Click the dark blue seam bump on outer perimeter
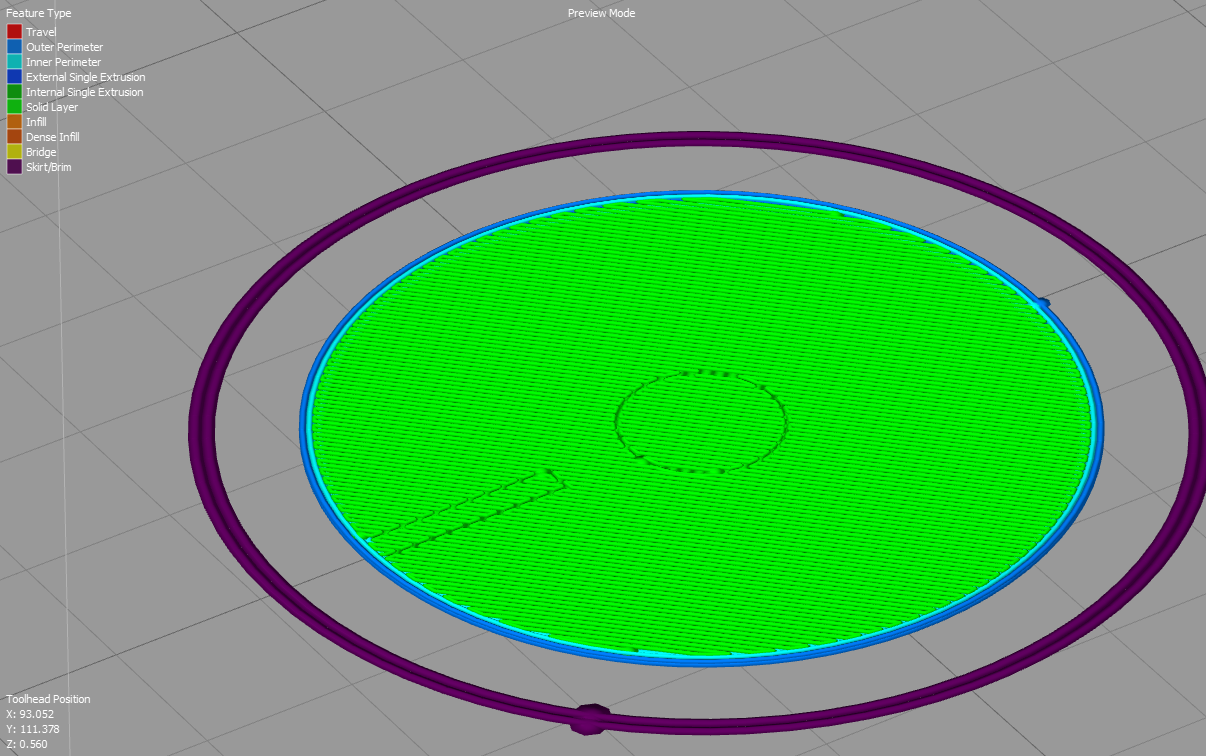 pos(1042,302)
